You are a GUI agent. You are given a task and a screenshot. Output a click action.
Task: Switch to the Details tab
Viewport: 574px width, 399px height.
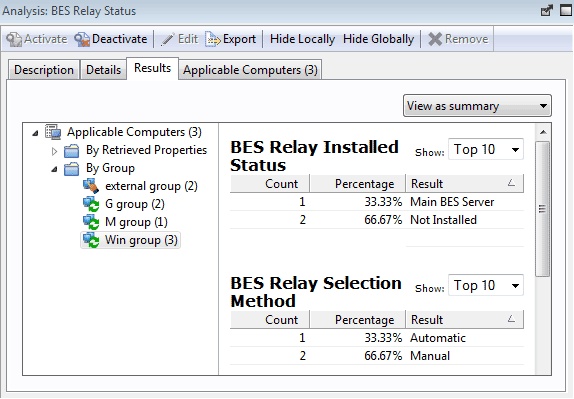coord(104,70)
